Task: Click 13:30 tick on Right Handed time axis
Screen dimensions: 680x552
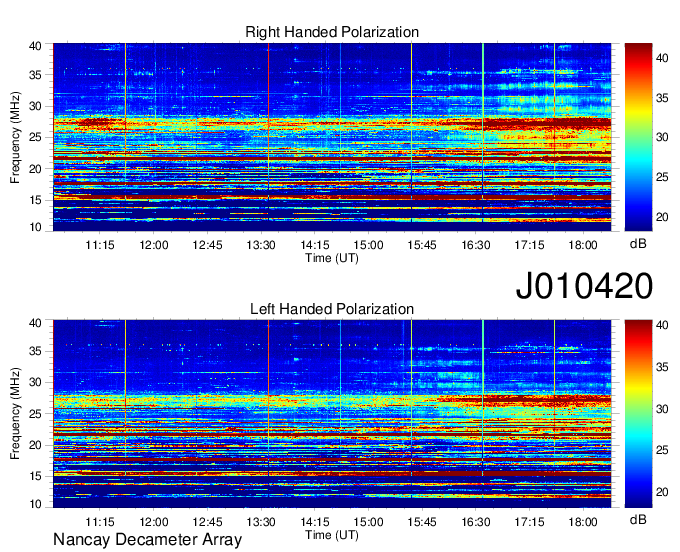Action: point(261,245)
